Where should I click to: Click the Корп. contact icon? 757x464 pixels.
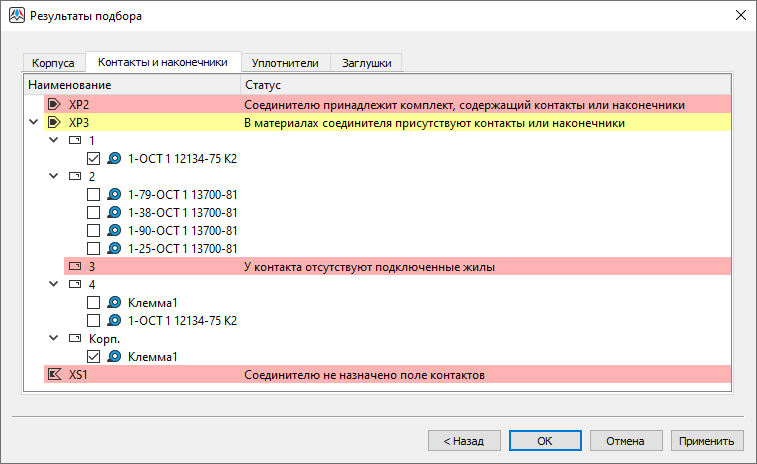pos(74,339)
